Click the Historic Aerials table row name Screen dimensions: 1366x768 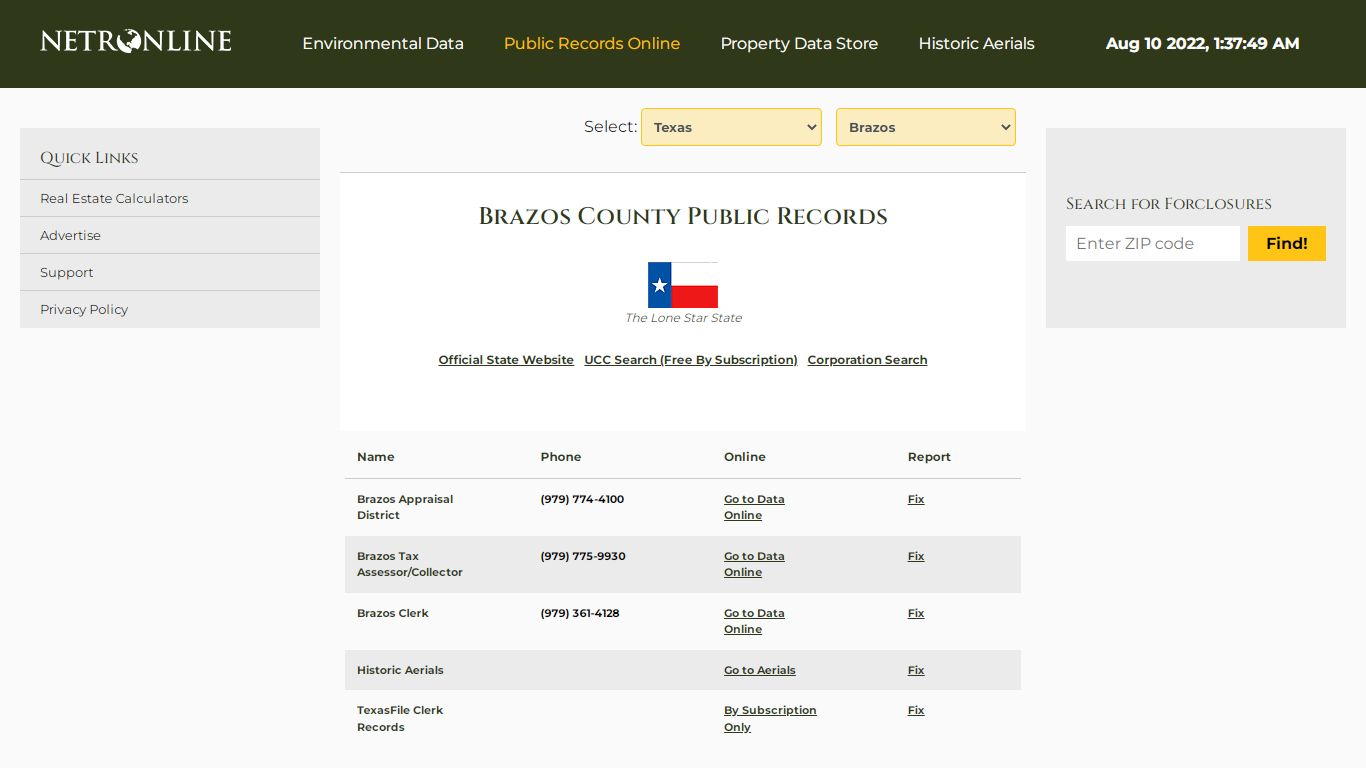400,670
